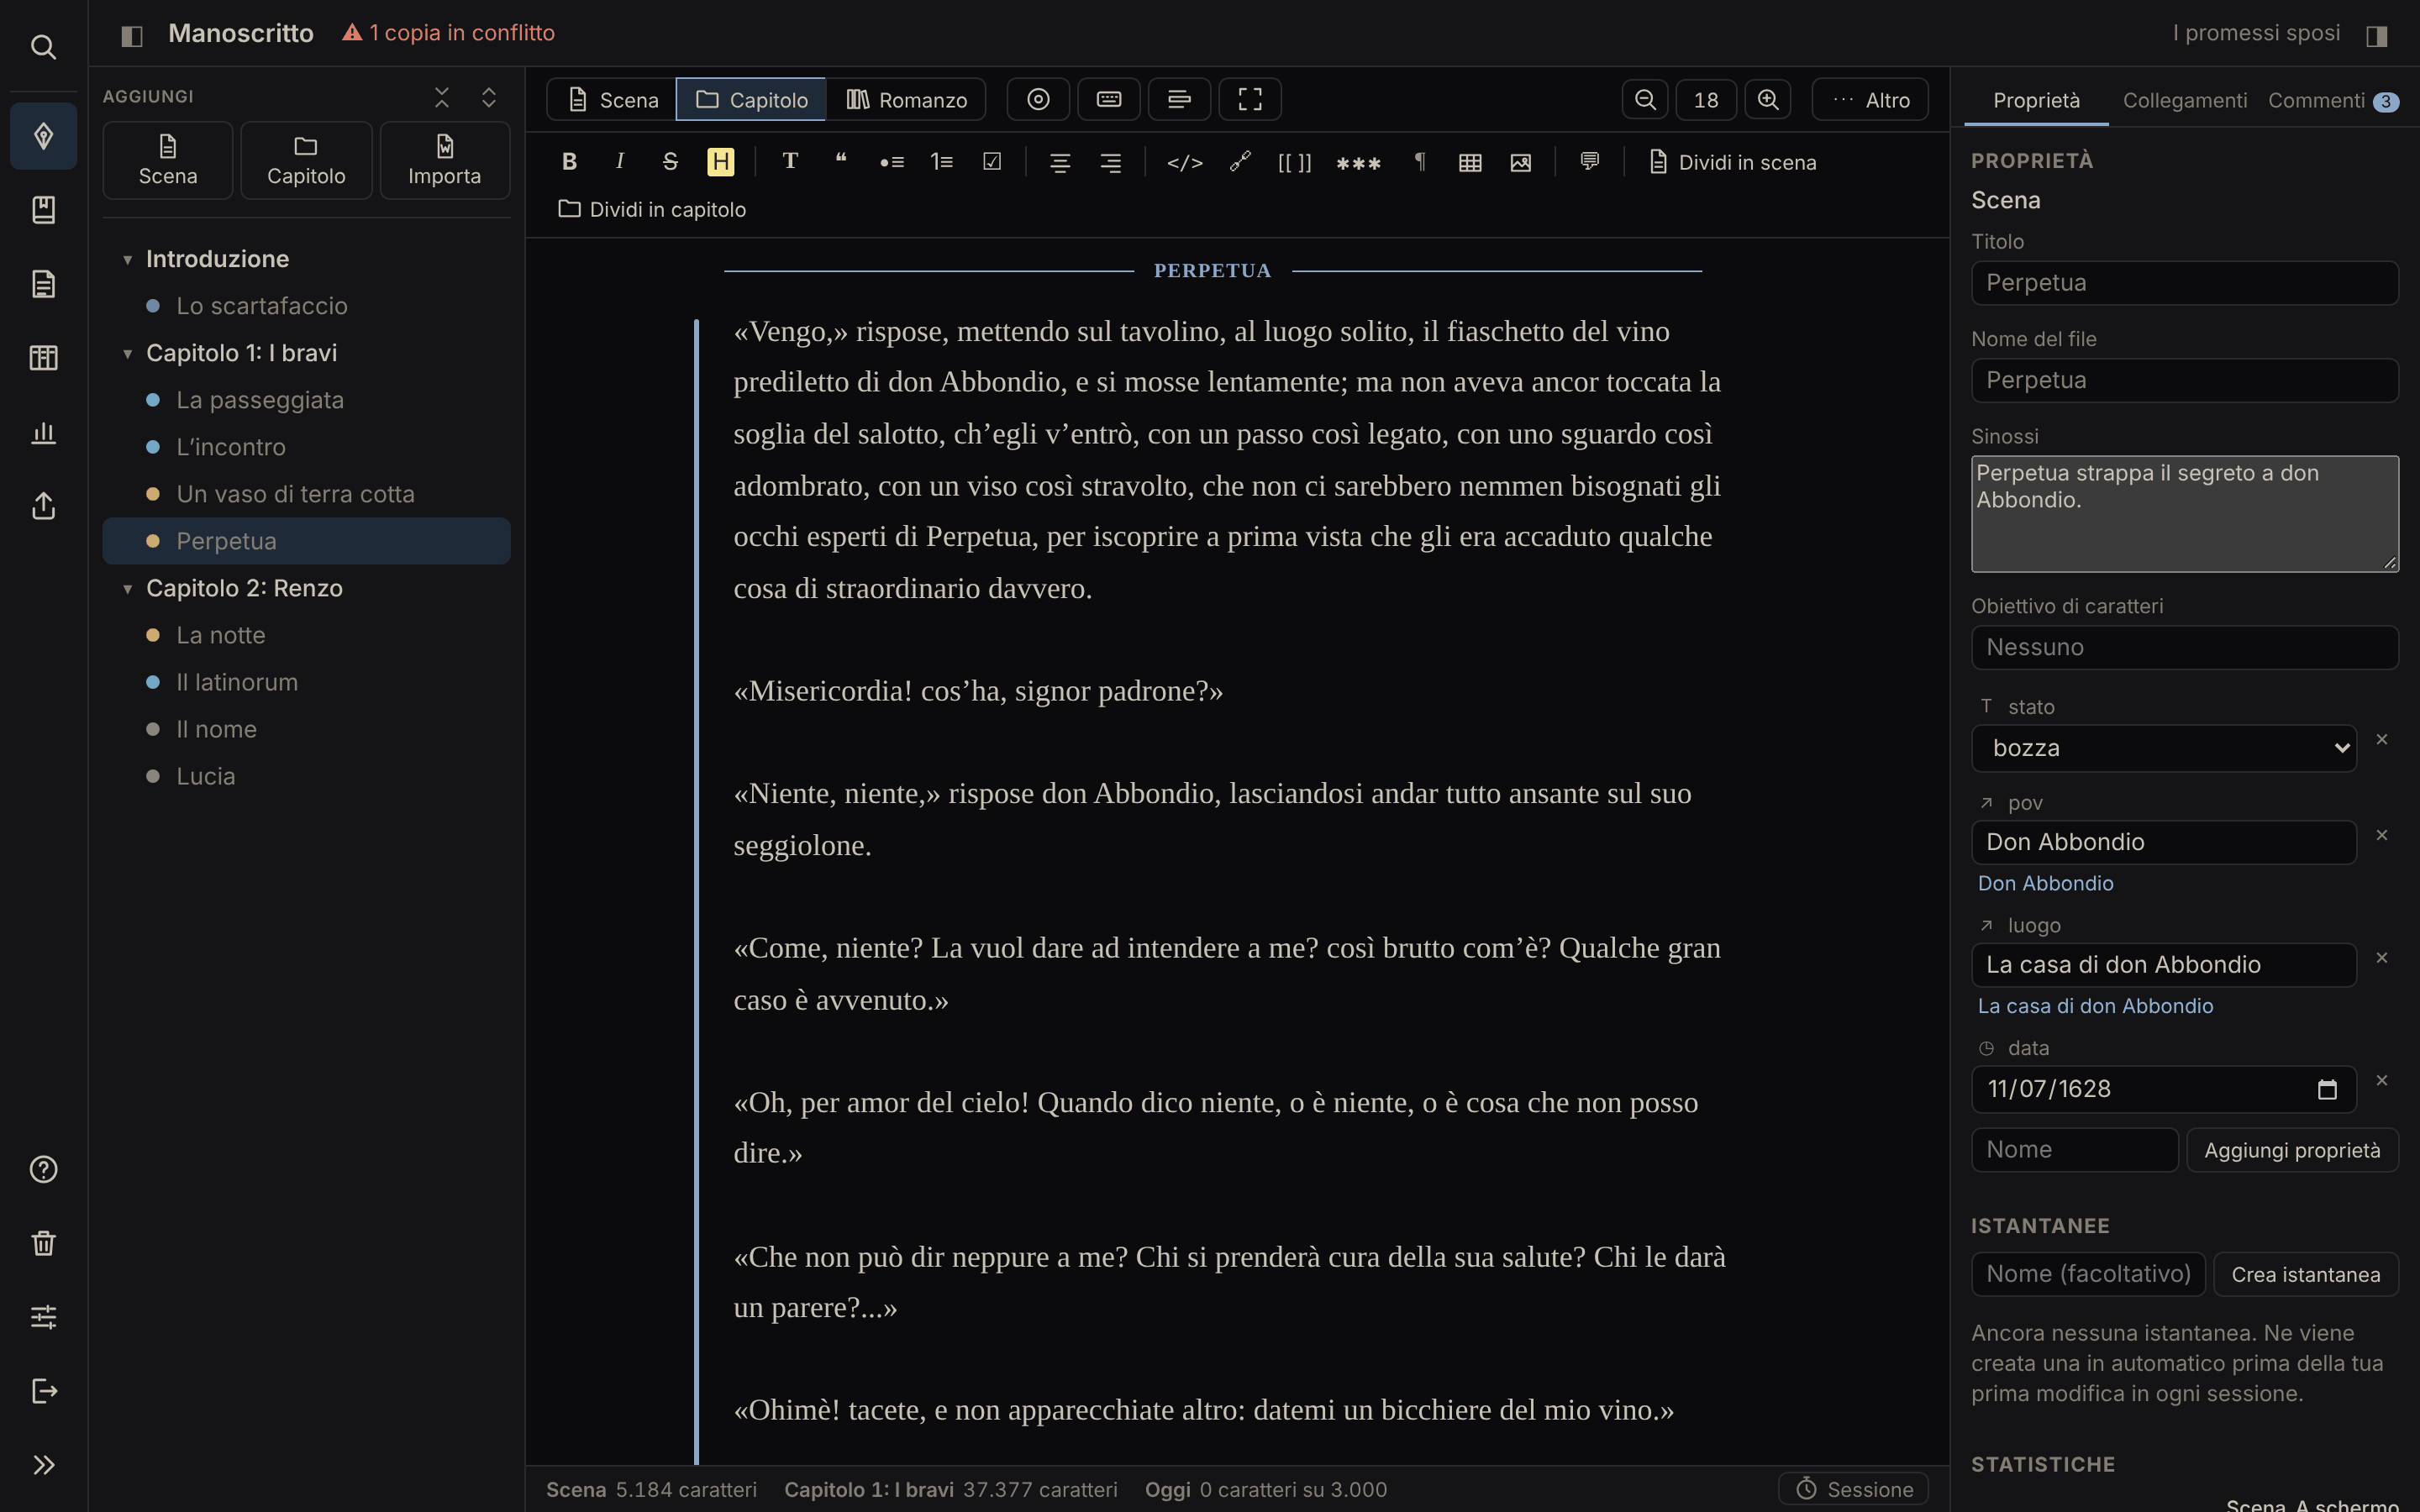Insert an image
2420x1512 pixels.
click(1520, 162)
